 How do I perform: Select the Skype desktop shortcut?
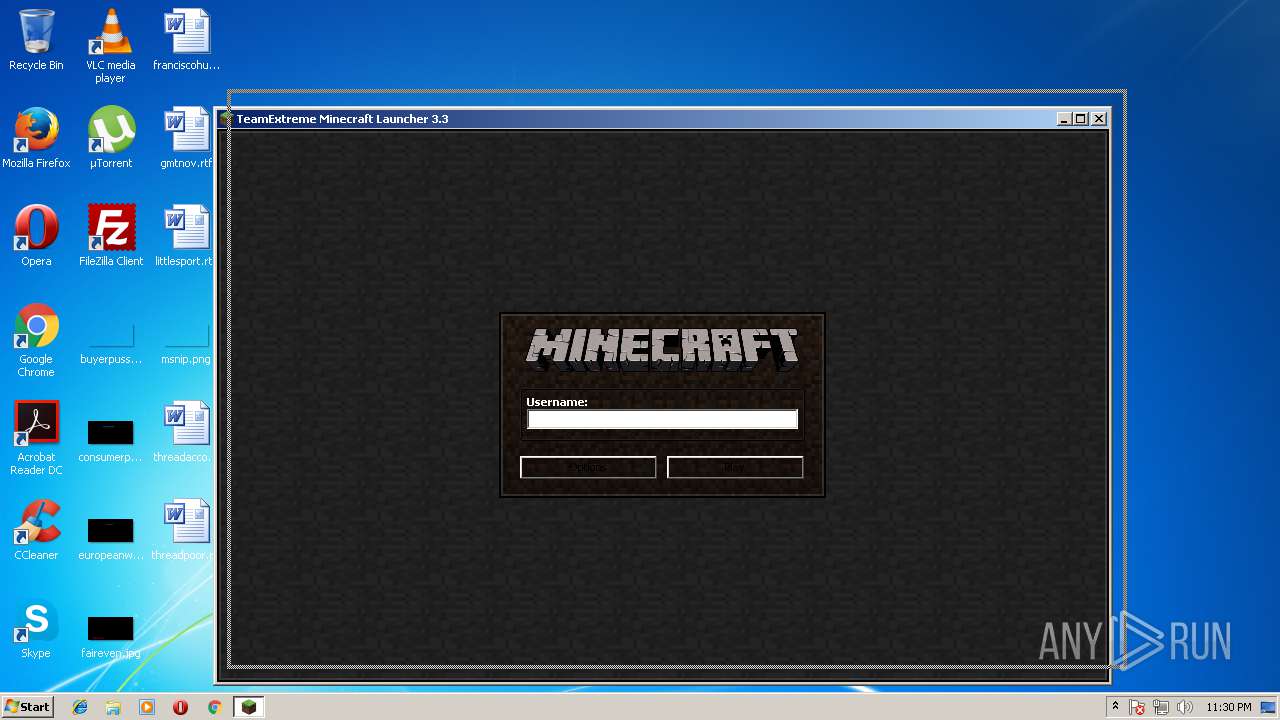click(x=36, y=628)
